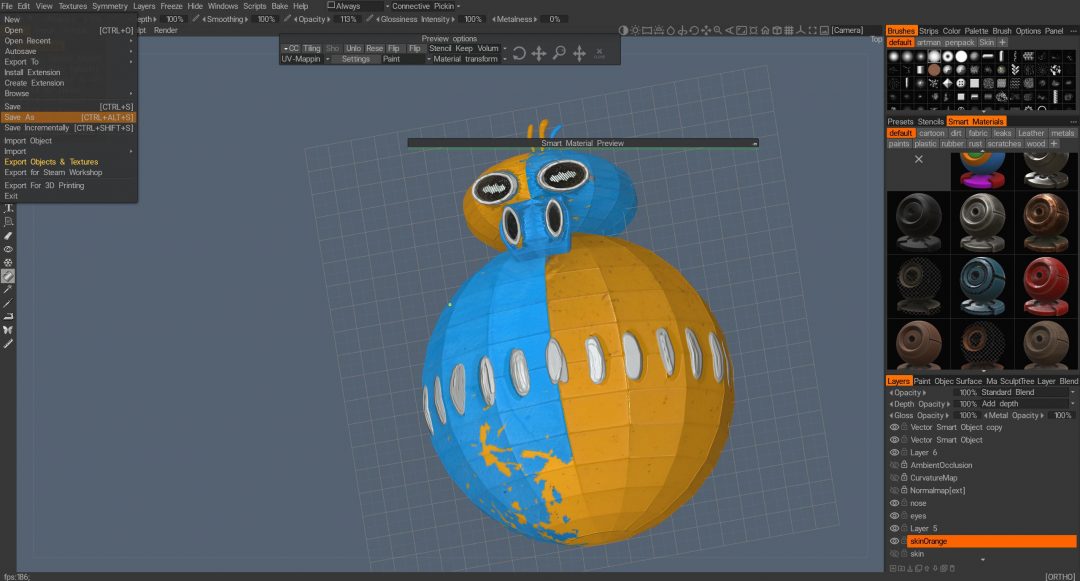This screenshot has height=581, width=1080.
Task: Click the navigation zoom icon in camera toolbar
Action: 718,30
